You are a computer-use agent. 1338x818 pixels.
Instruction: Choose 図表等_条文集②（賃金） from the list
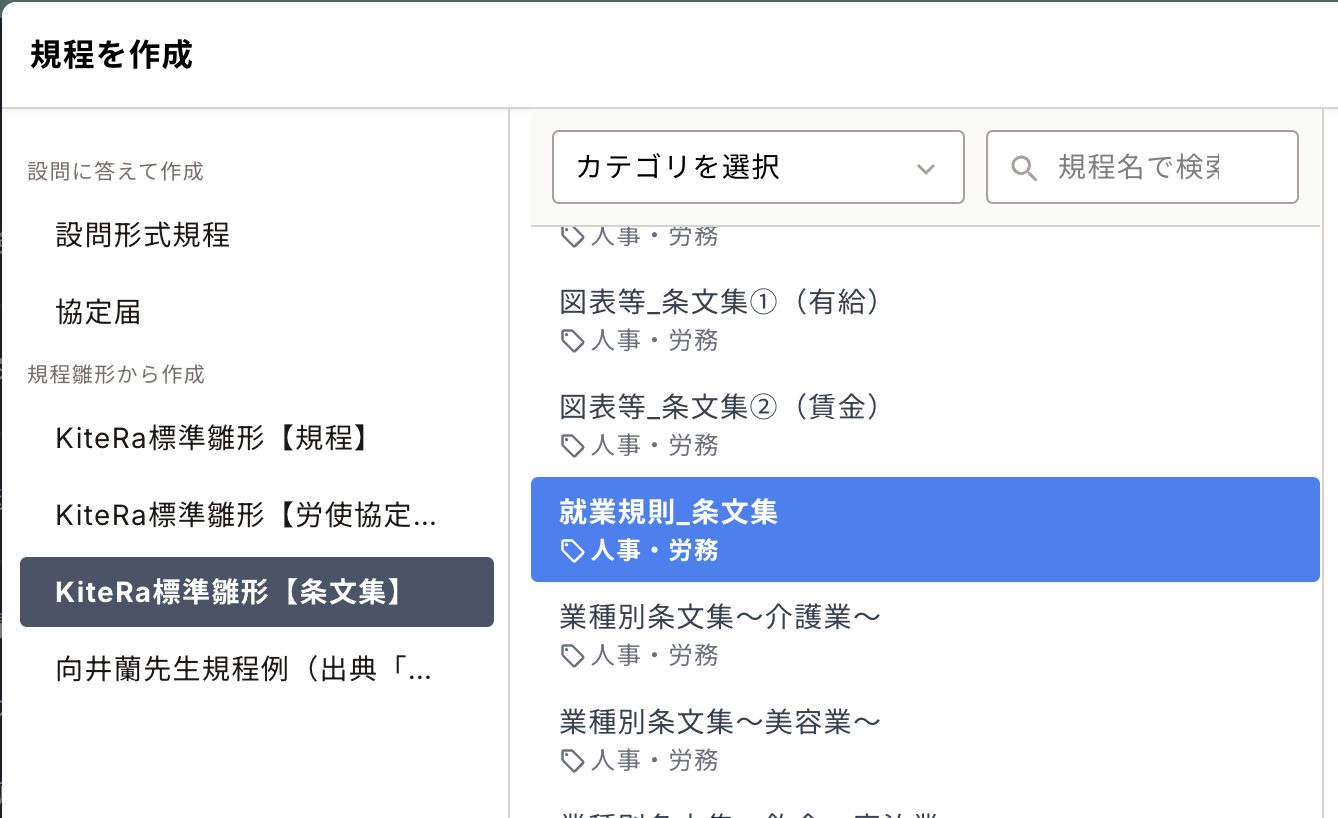pyautogui.click(x=720, y=407)
